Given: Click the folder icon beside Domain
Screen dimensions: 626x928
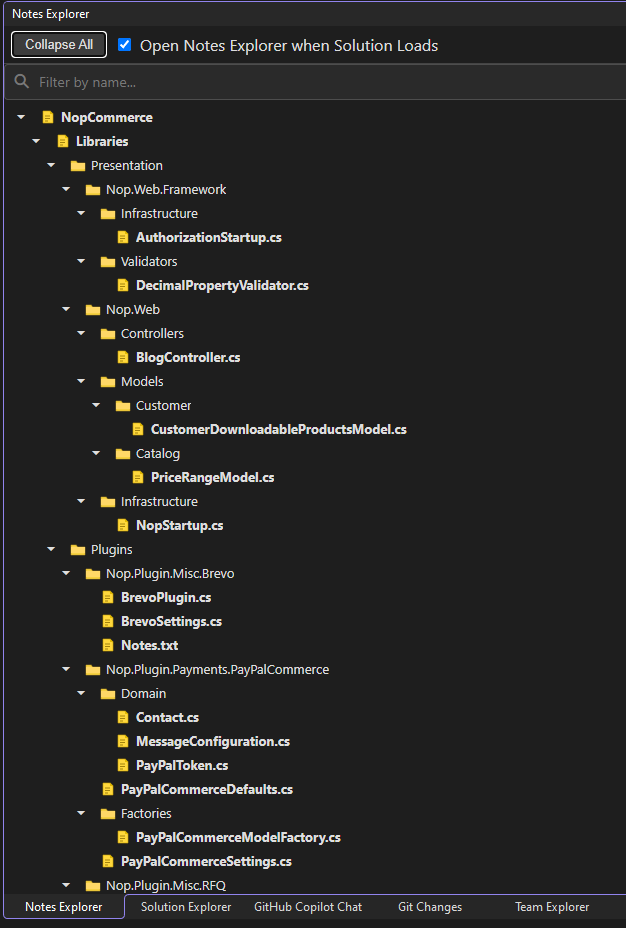Looking at the screenshot, I should point(108,694).
